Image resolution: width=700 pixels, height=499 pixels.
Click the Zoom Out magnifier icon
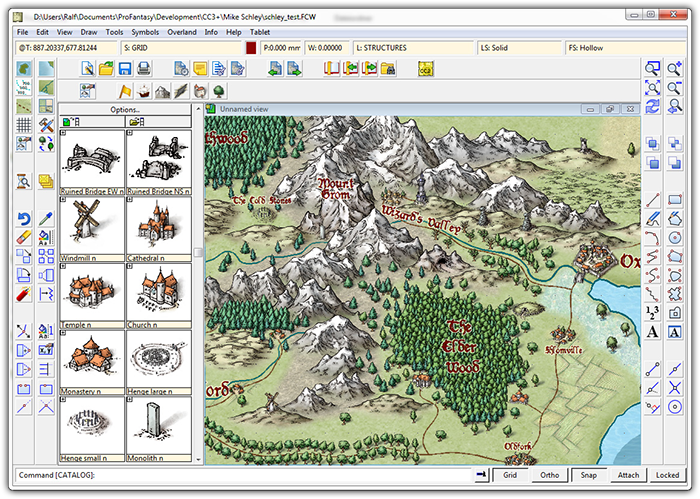click(x=674, y=88)
